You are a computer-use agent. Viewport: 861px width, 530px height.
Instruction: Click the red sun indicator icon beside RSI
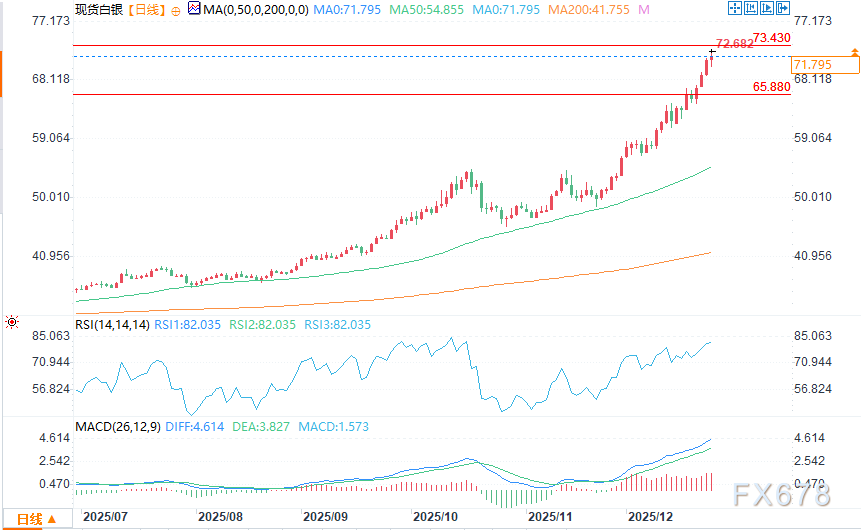pos(12,322)
